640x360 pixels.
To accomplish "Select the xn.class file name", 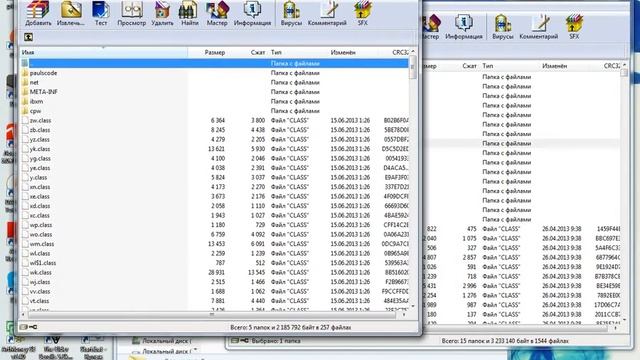I will [40, 187].
